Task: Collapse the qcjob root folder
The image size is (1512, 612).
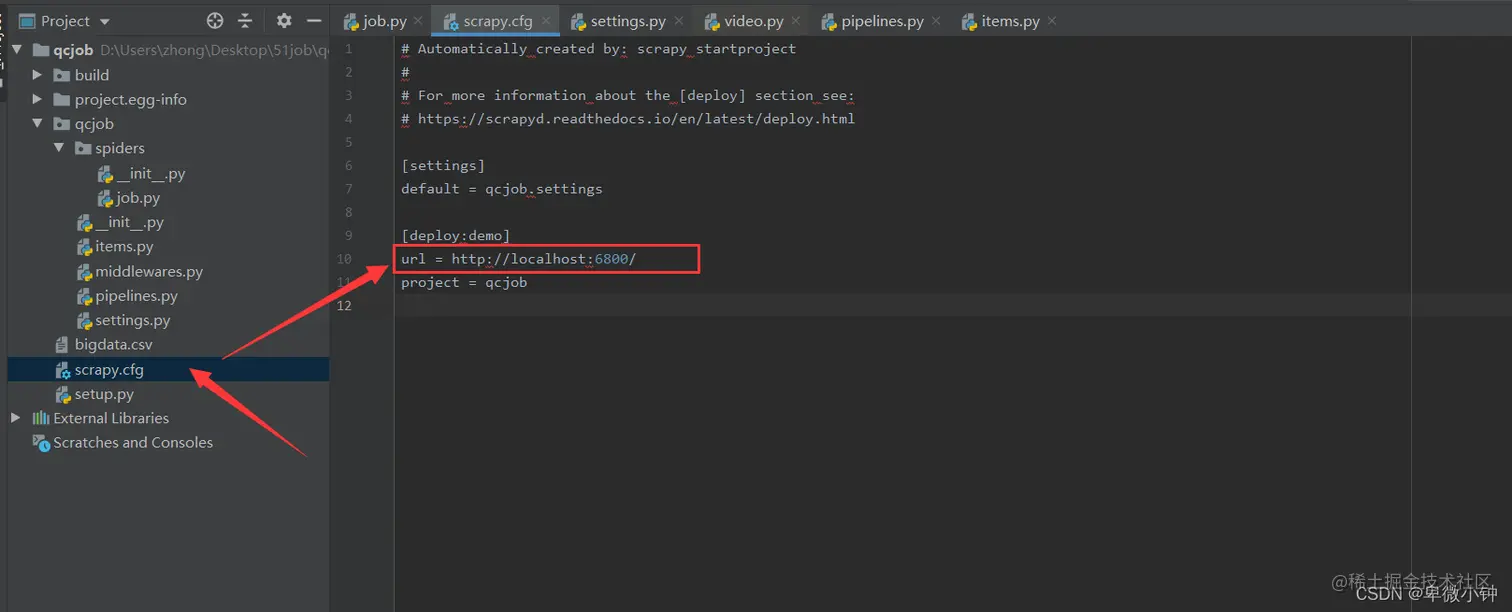Action: [16, 50]
